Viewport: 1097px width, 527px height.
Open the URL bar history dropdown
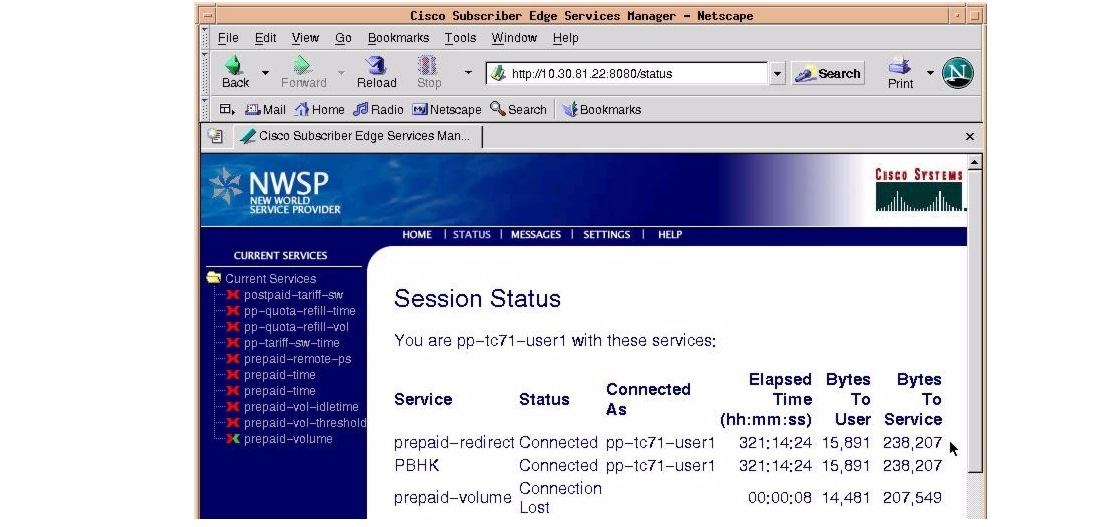point(777,73)
